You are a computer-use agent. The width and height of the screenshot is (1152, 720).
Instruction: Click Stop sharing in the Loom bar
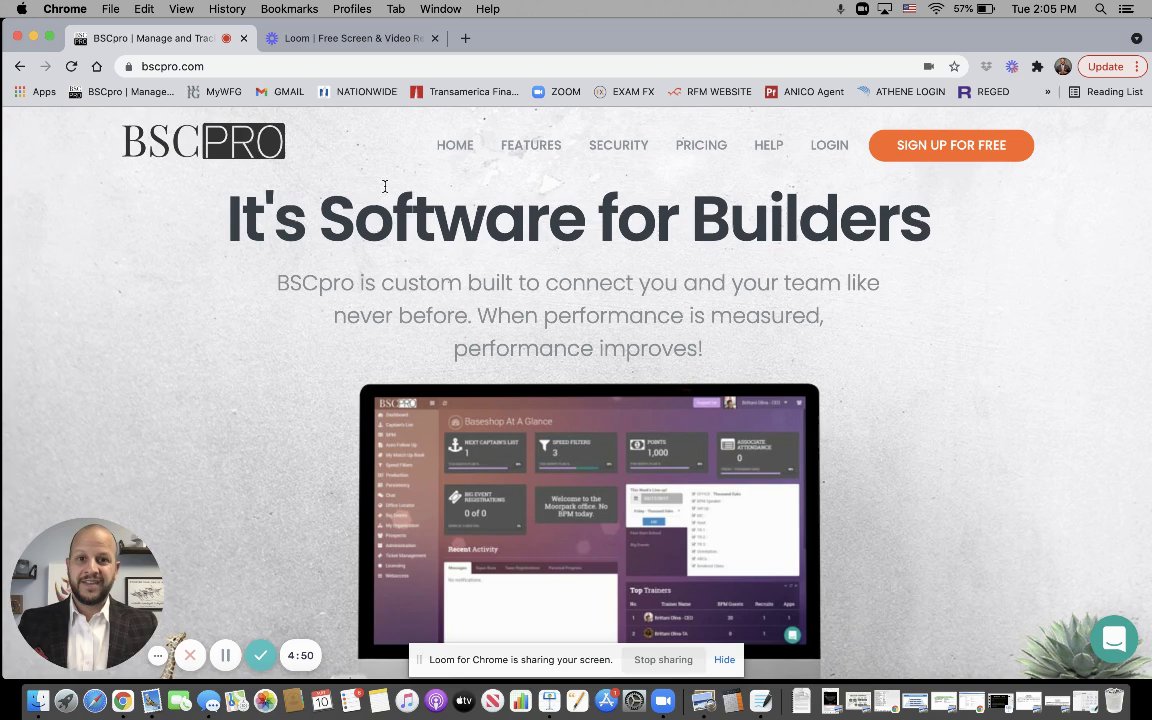(x=663, y=660)
